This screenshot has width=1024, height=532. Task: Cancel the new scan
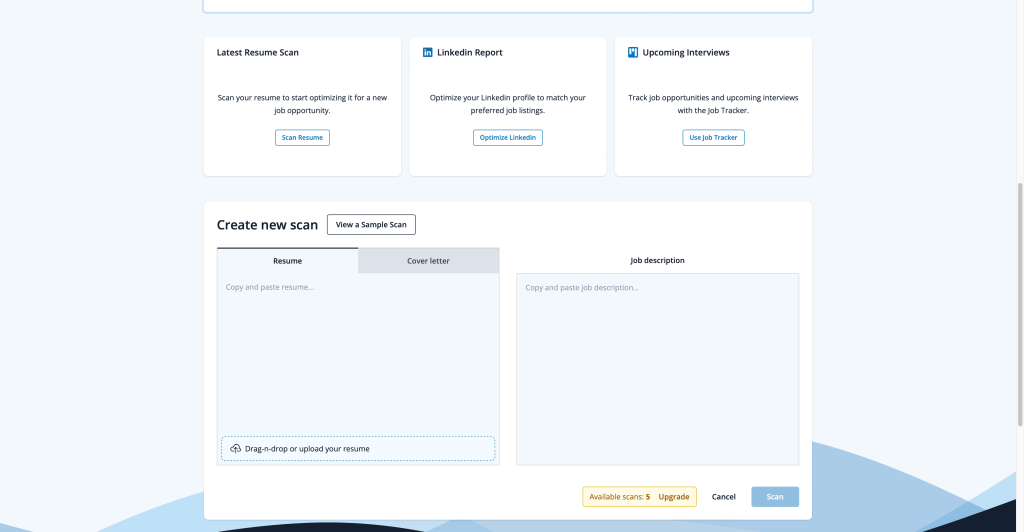pos(724,497)
